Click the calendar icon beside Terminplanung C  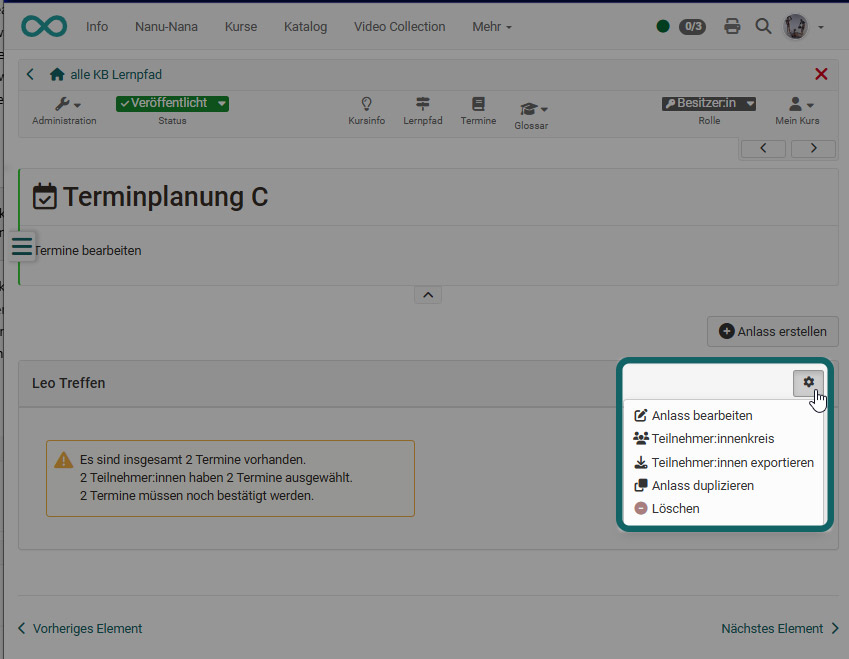pos(44,196)
